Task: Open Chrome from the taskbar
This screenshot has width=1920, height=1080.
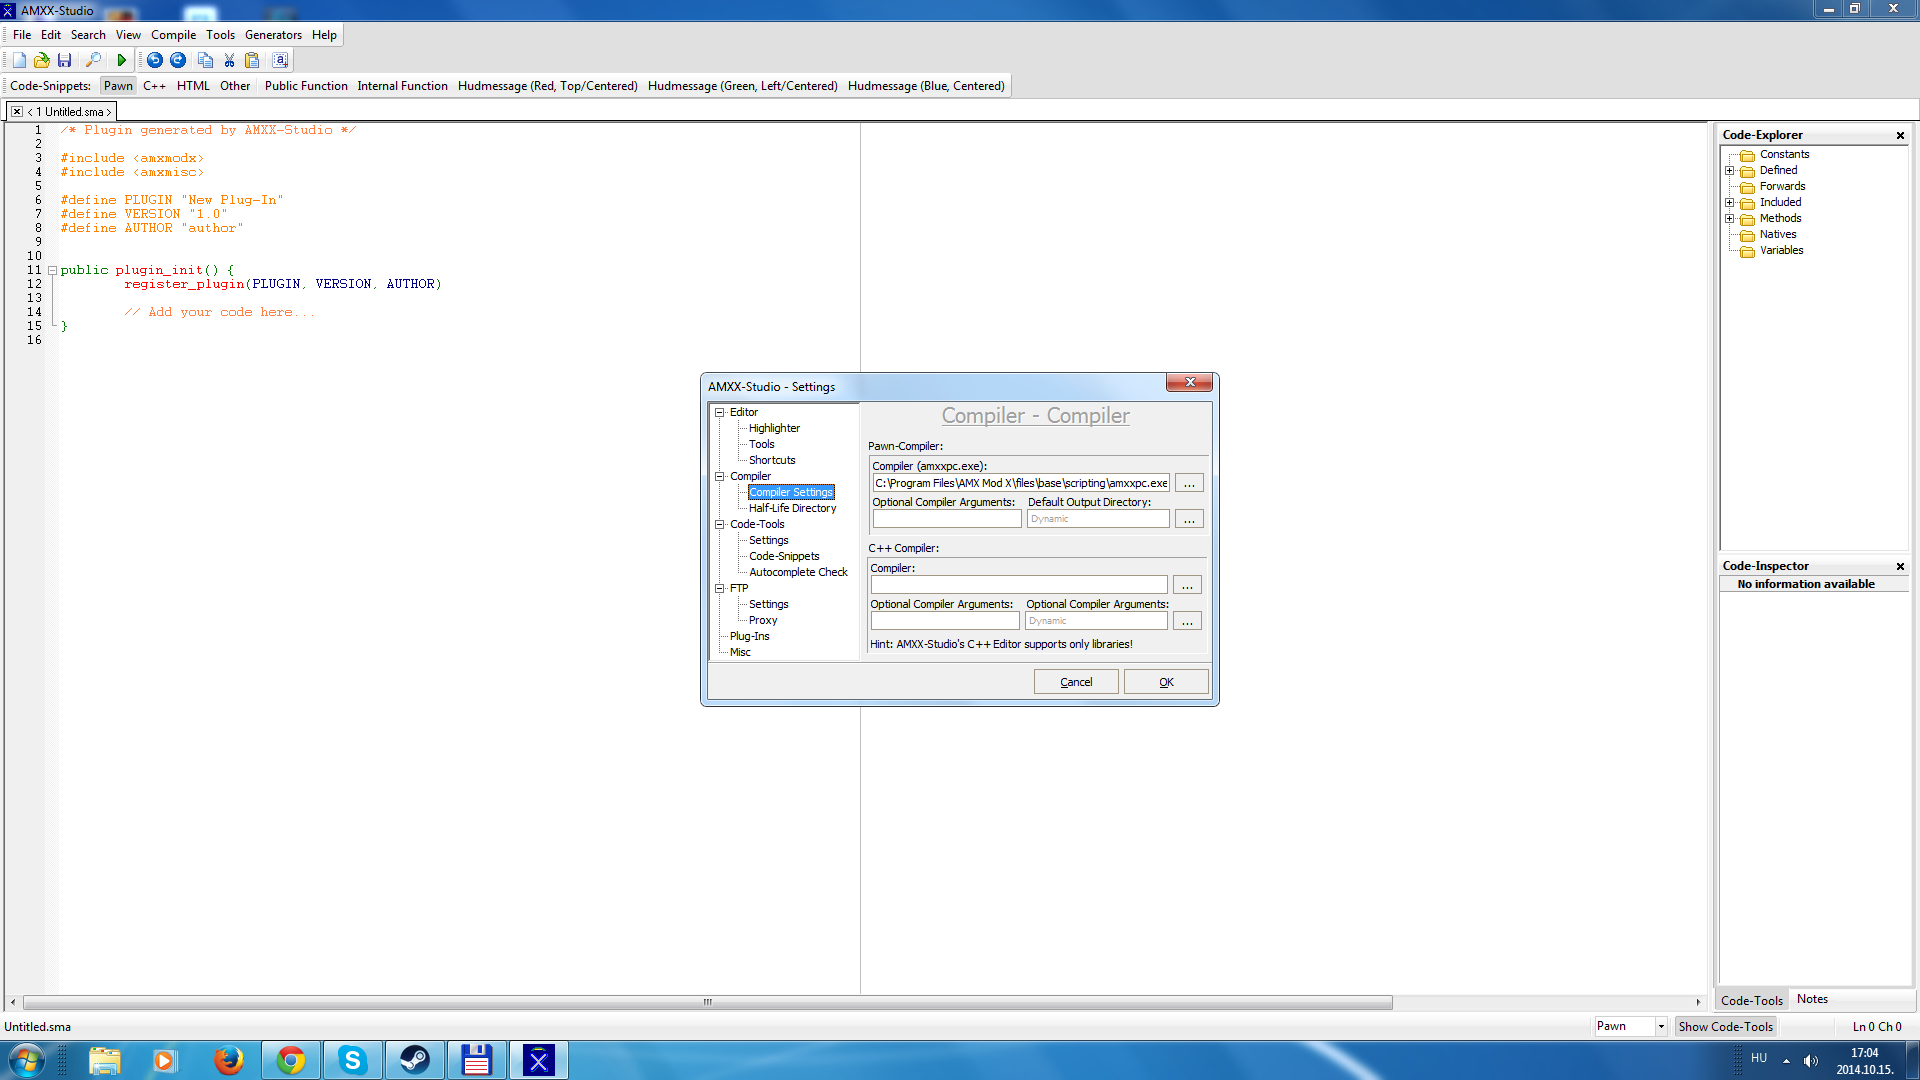Action: (291, 1060)
